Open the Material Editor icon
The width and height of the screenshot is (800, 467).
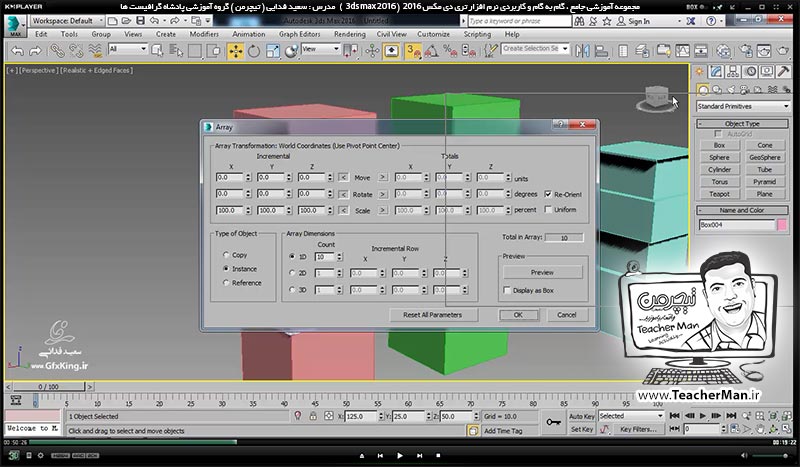(x=722, y=51)
